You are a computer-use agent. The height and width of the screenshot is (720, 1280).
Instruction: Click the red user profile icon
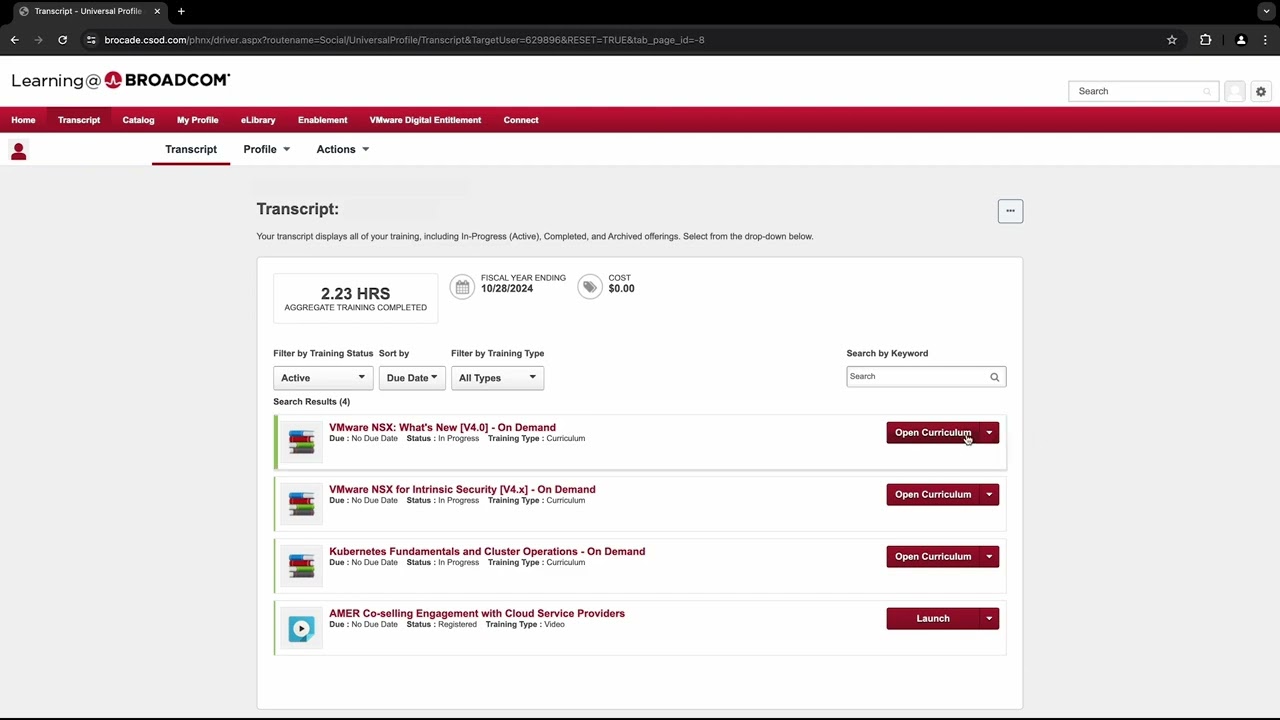point(18,150)
